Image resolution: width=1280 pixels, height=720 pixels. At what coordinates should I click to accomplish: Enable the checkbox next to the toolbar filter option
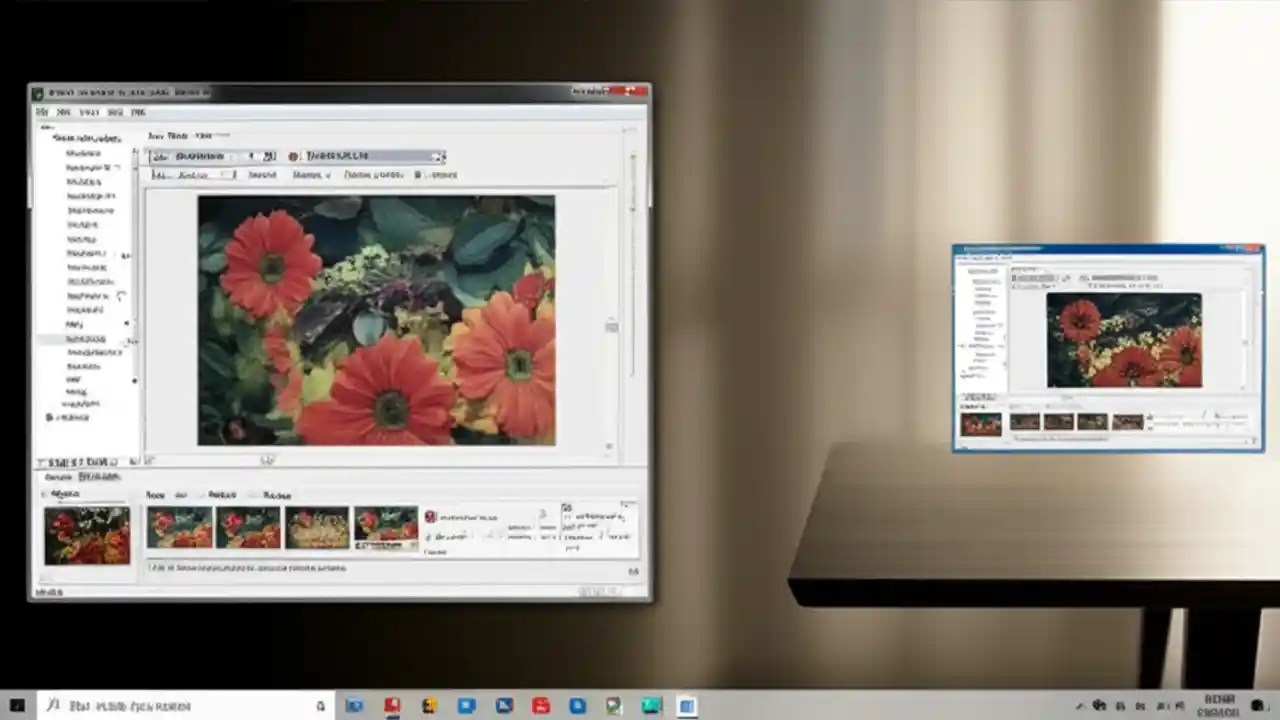[418, 174]
